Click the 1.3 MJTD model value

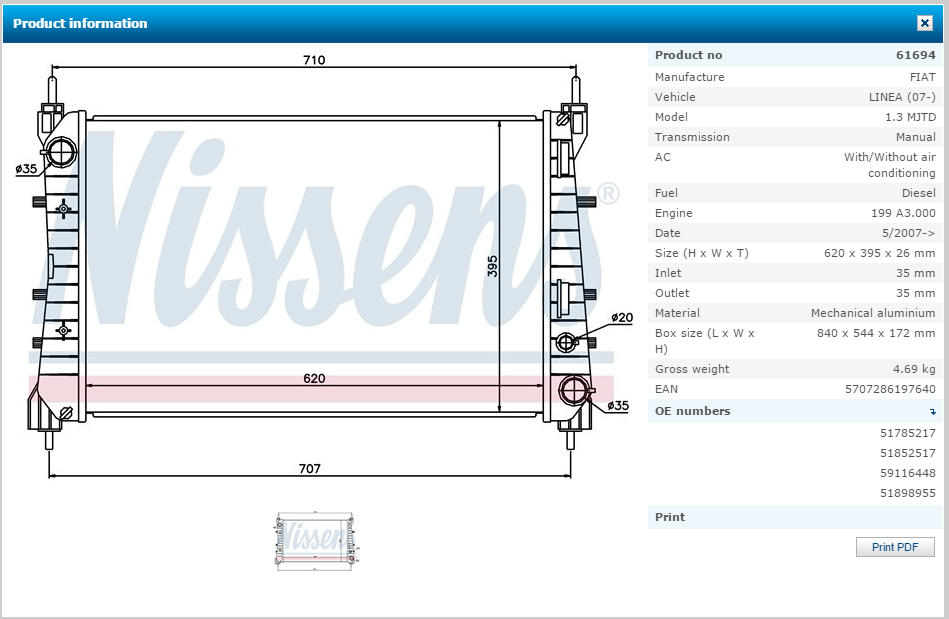pos(910,117)
